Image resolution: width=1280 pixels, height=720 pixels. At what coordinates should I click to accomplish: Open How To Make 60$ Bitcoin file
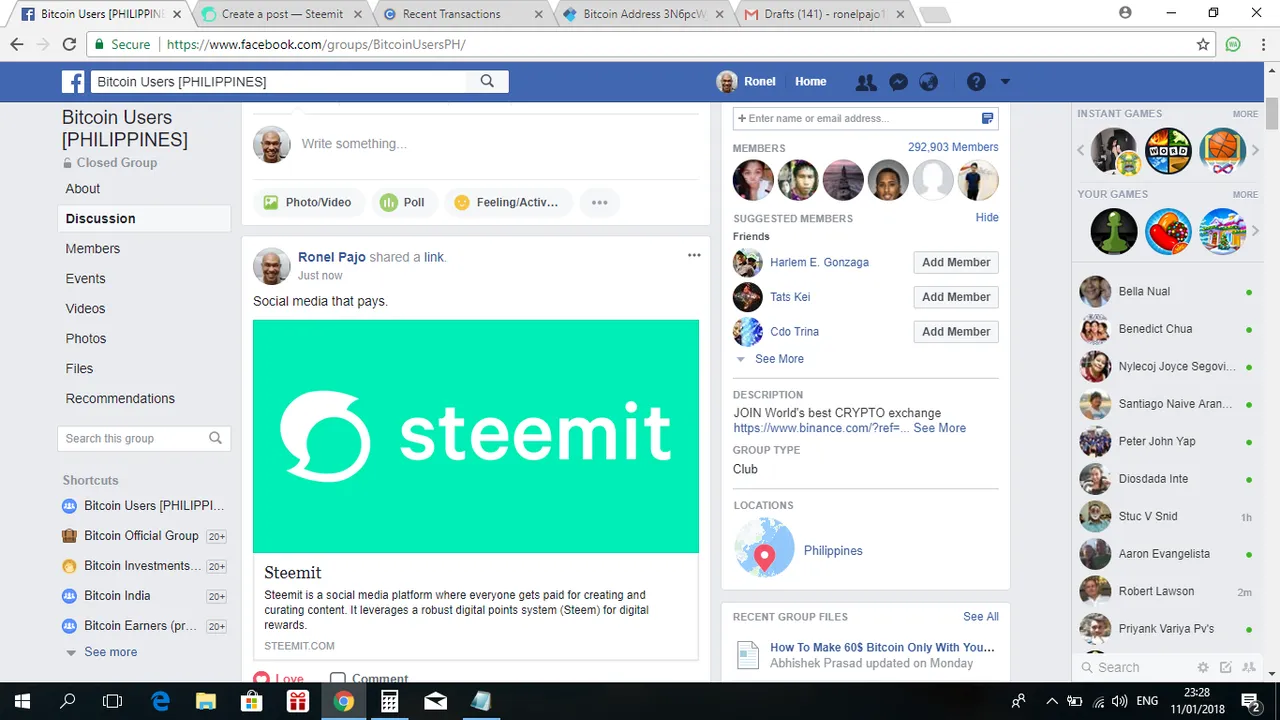coord(882,647)
